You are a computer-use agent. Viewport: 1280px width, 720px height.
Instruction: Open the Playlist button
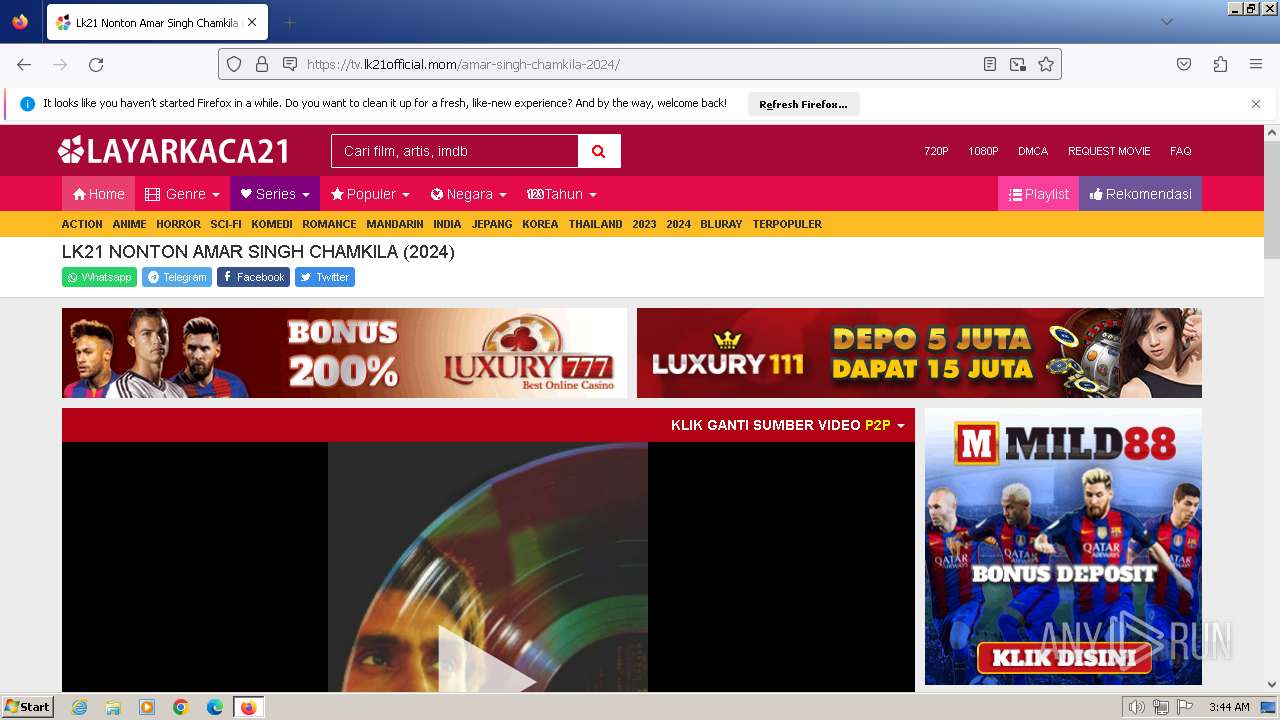pyautogui.click(x=1038, y=194)
